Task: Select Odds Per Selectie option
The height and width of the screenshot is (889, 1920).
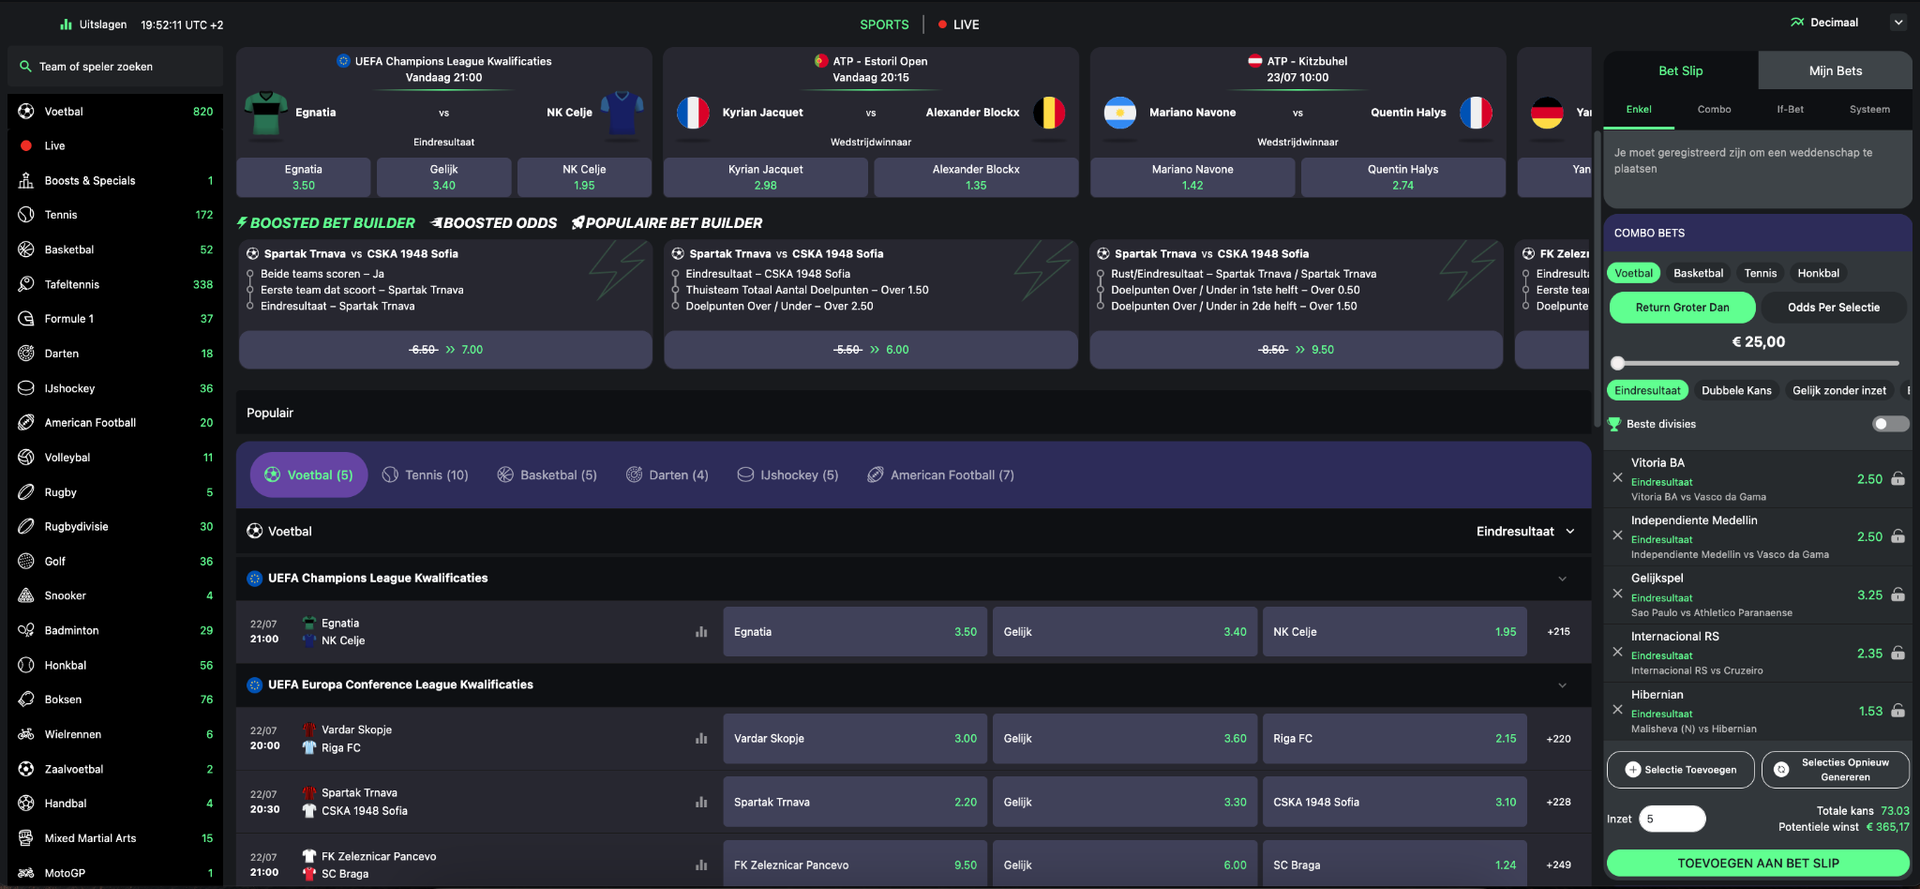Action: click(x=1834, y=307)
